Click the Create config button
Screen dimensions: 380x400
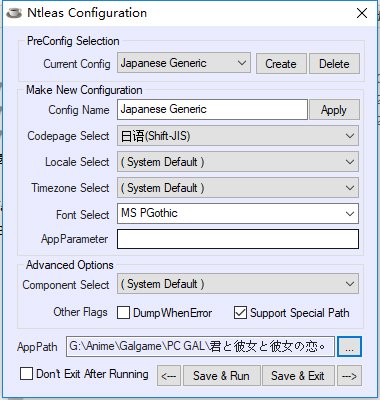point(281,63)
